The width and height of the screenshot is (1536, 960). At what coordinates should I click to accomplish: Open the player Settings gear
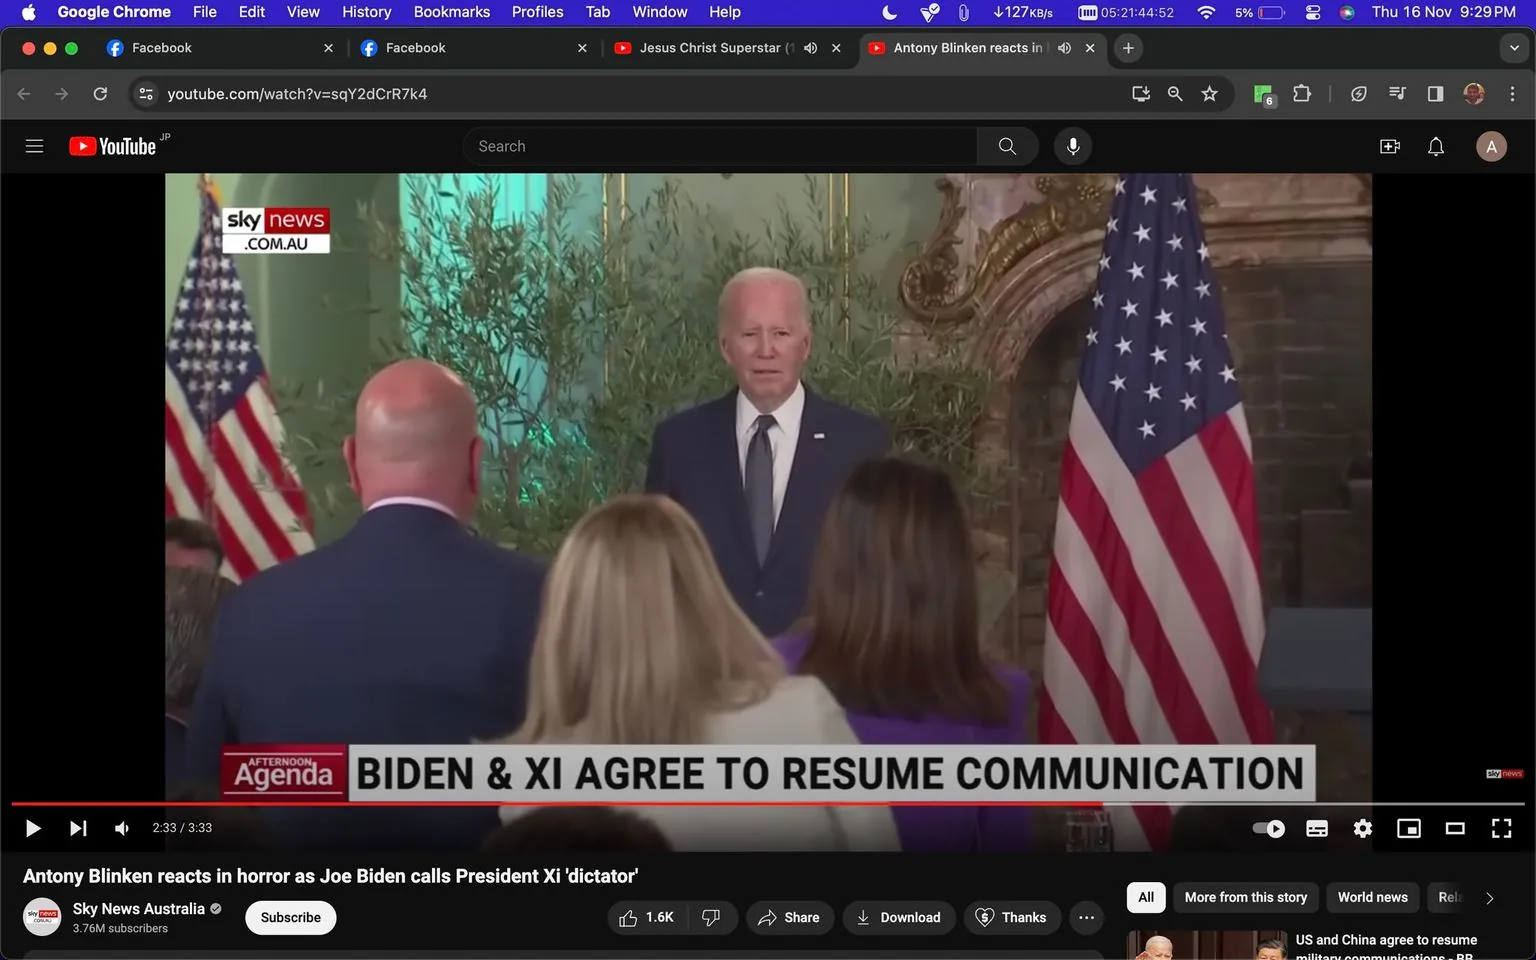(1362, 828)
